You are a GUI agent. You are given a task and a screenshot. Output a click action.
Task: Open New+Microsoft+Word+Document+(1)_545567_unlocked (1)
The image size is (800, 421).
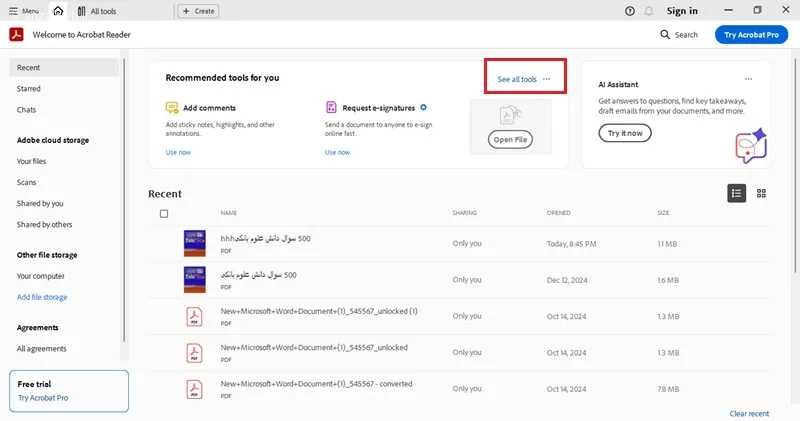pyautogui.click(x=319, y=311)
